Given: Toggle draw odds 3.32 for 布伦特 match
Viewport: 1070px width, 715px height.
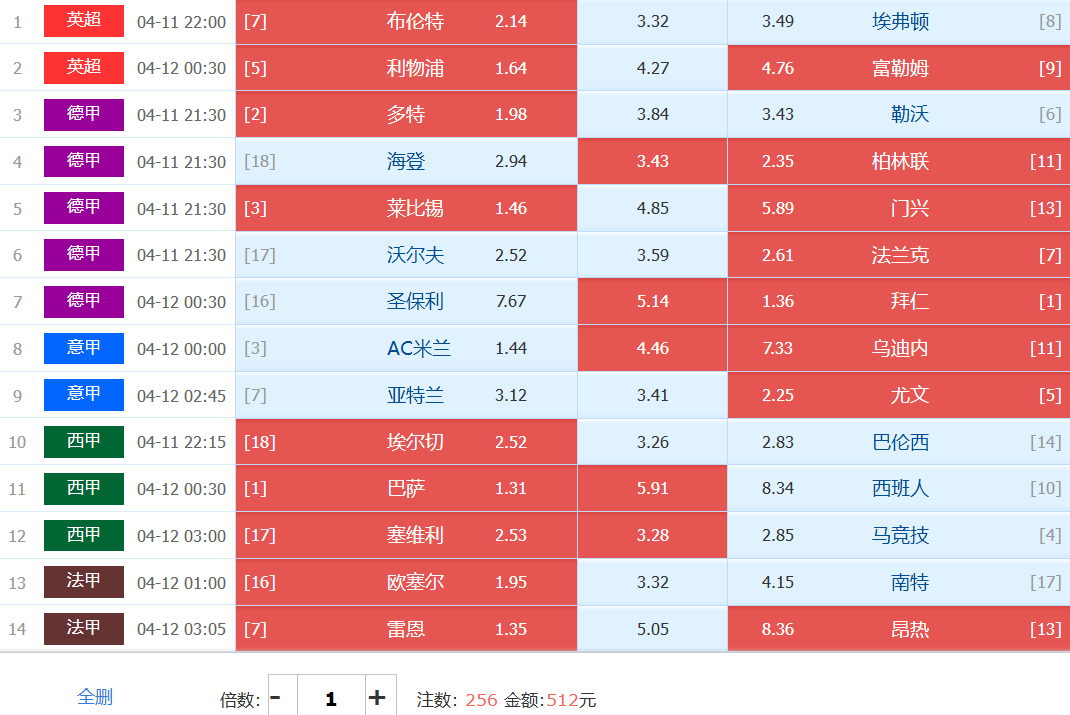Looking at the screenshot, I should [x=652, y=21].
